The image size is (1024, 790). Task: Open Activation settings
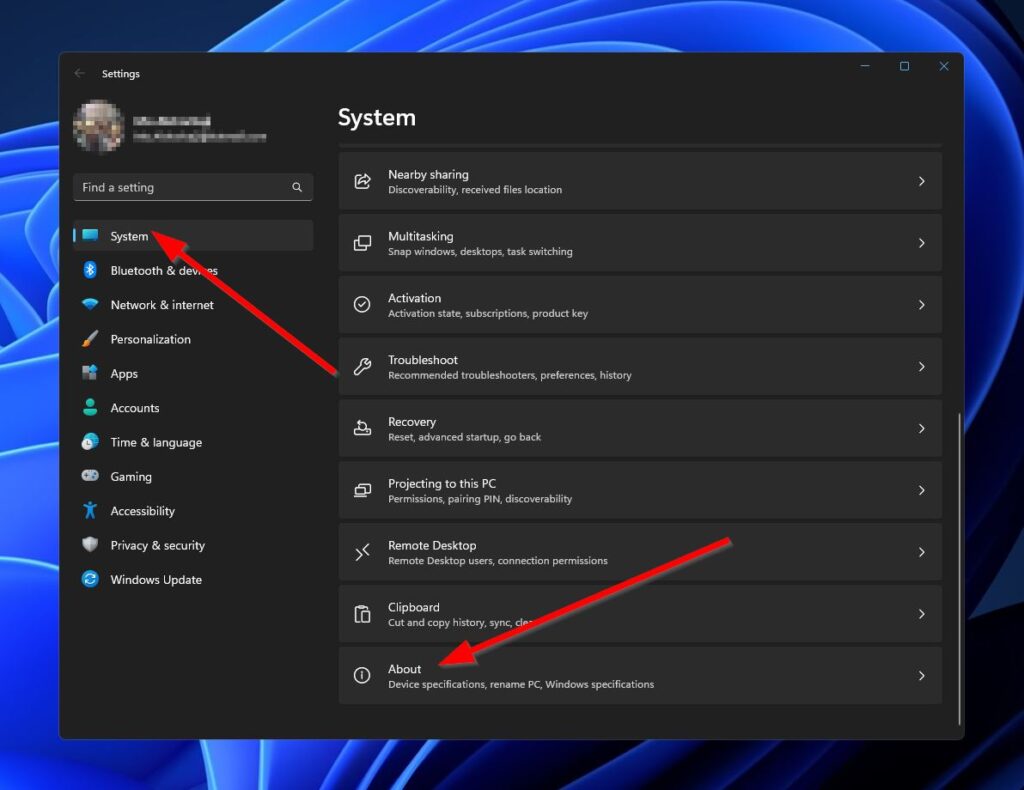(640, 304)
